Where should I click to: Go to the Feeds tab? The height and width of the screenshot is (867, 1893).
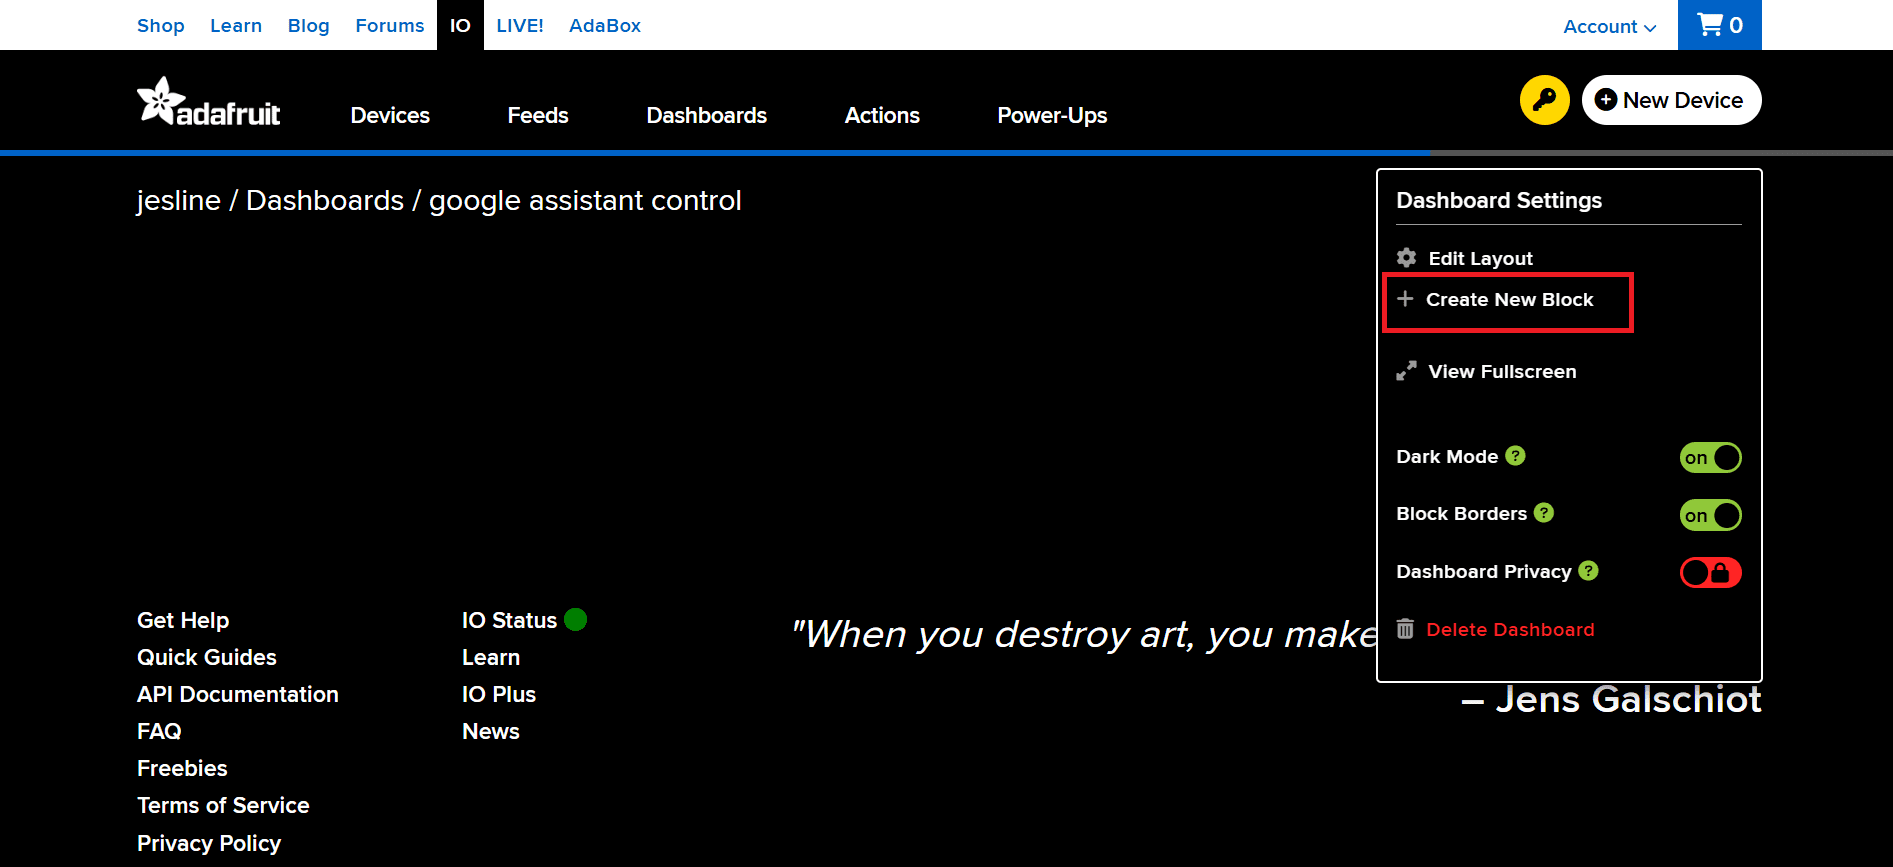click(537, 116)
